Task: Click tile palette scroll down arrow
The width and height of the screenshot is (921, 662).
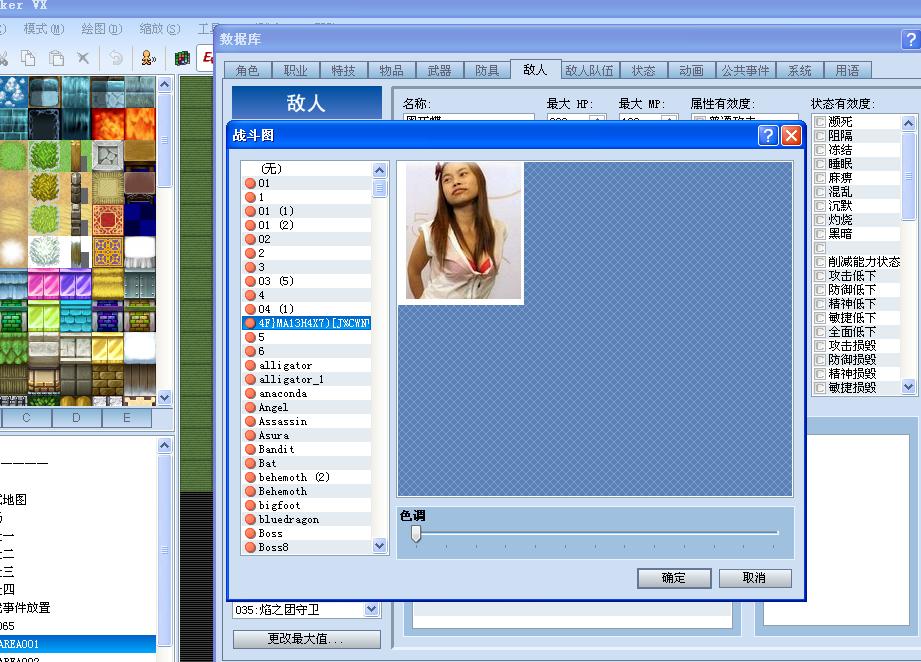Action: coord(164,398)
